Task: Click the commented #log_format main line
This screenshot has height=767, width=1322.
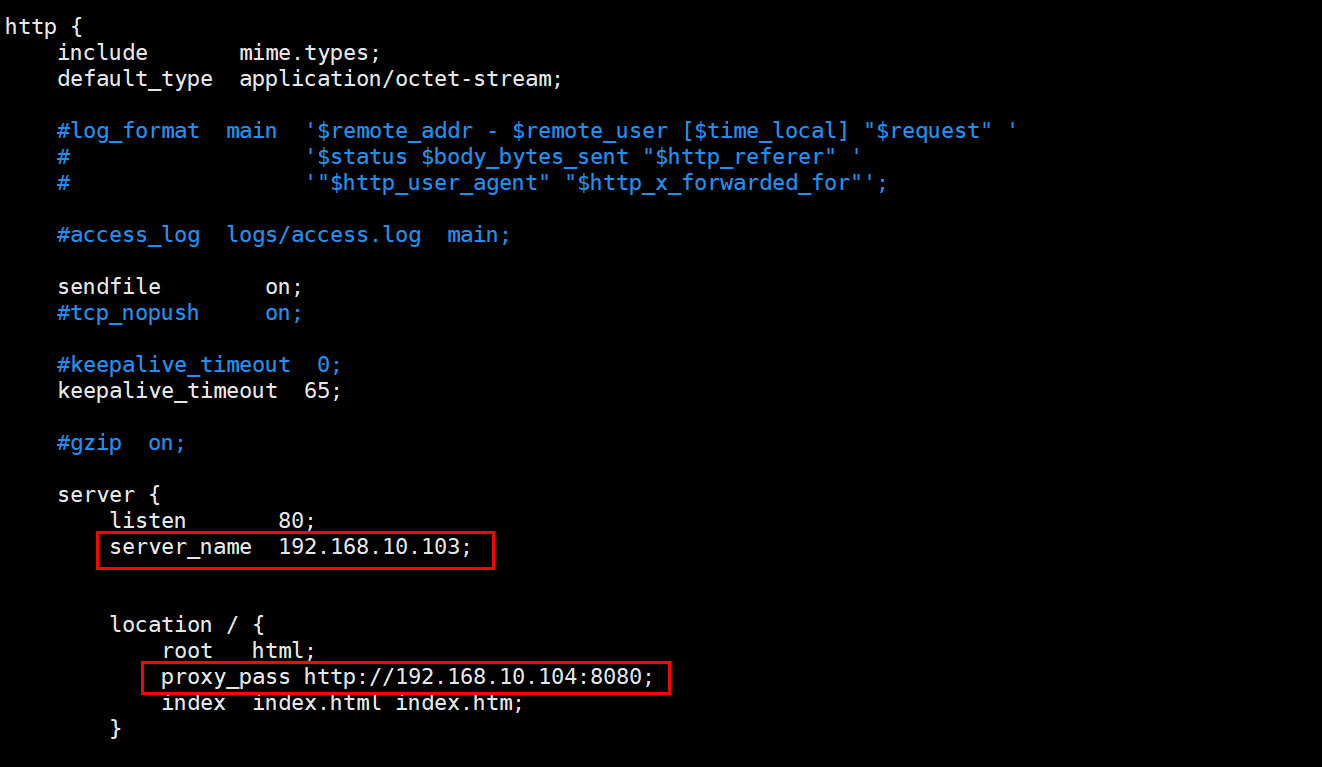Action: tap(537, 131)
